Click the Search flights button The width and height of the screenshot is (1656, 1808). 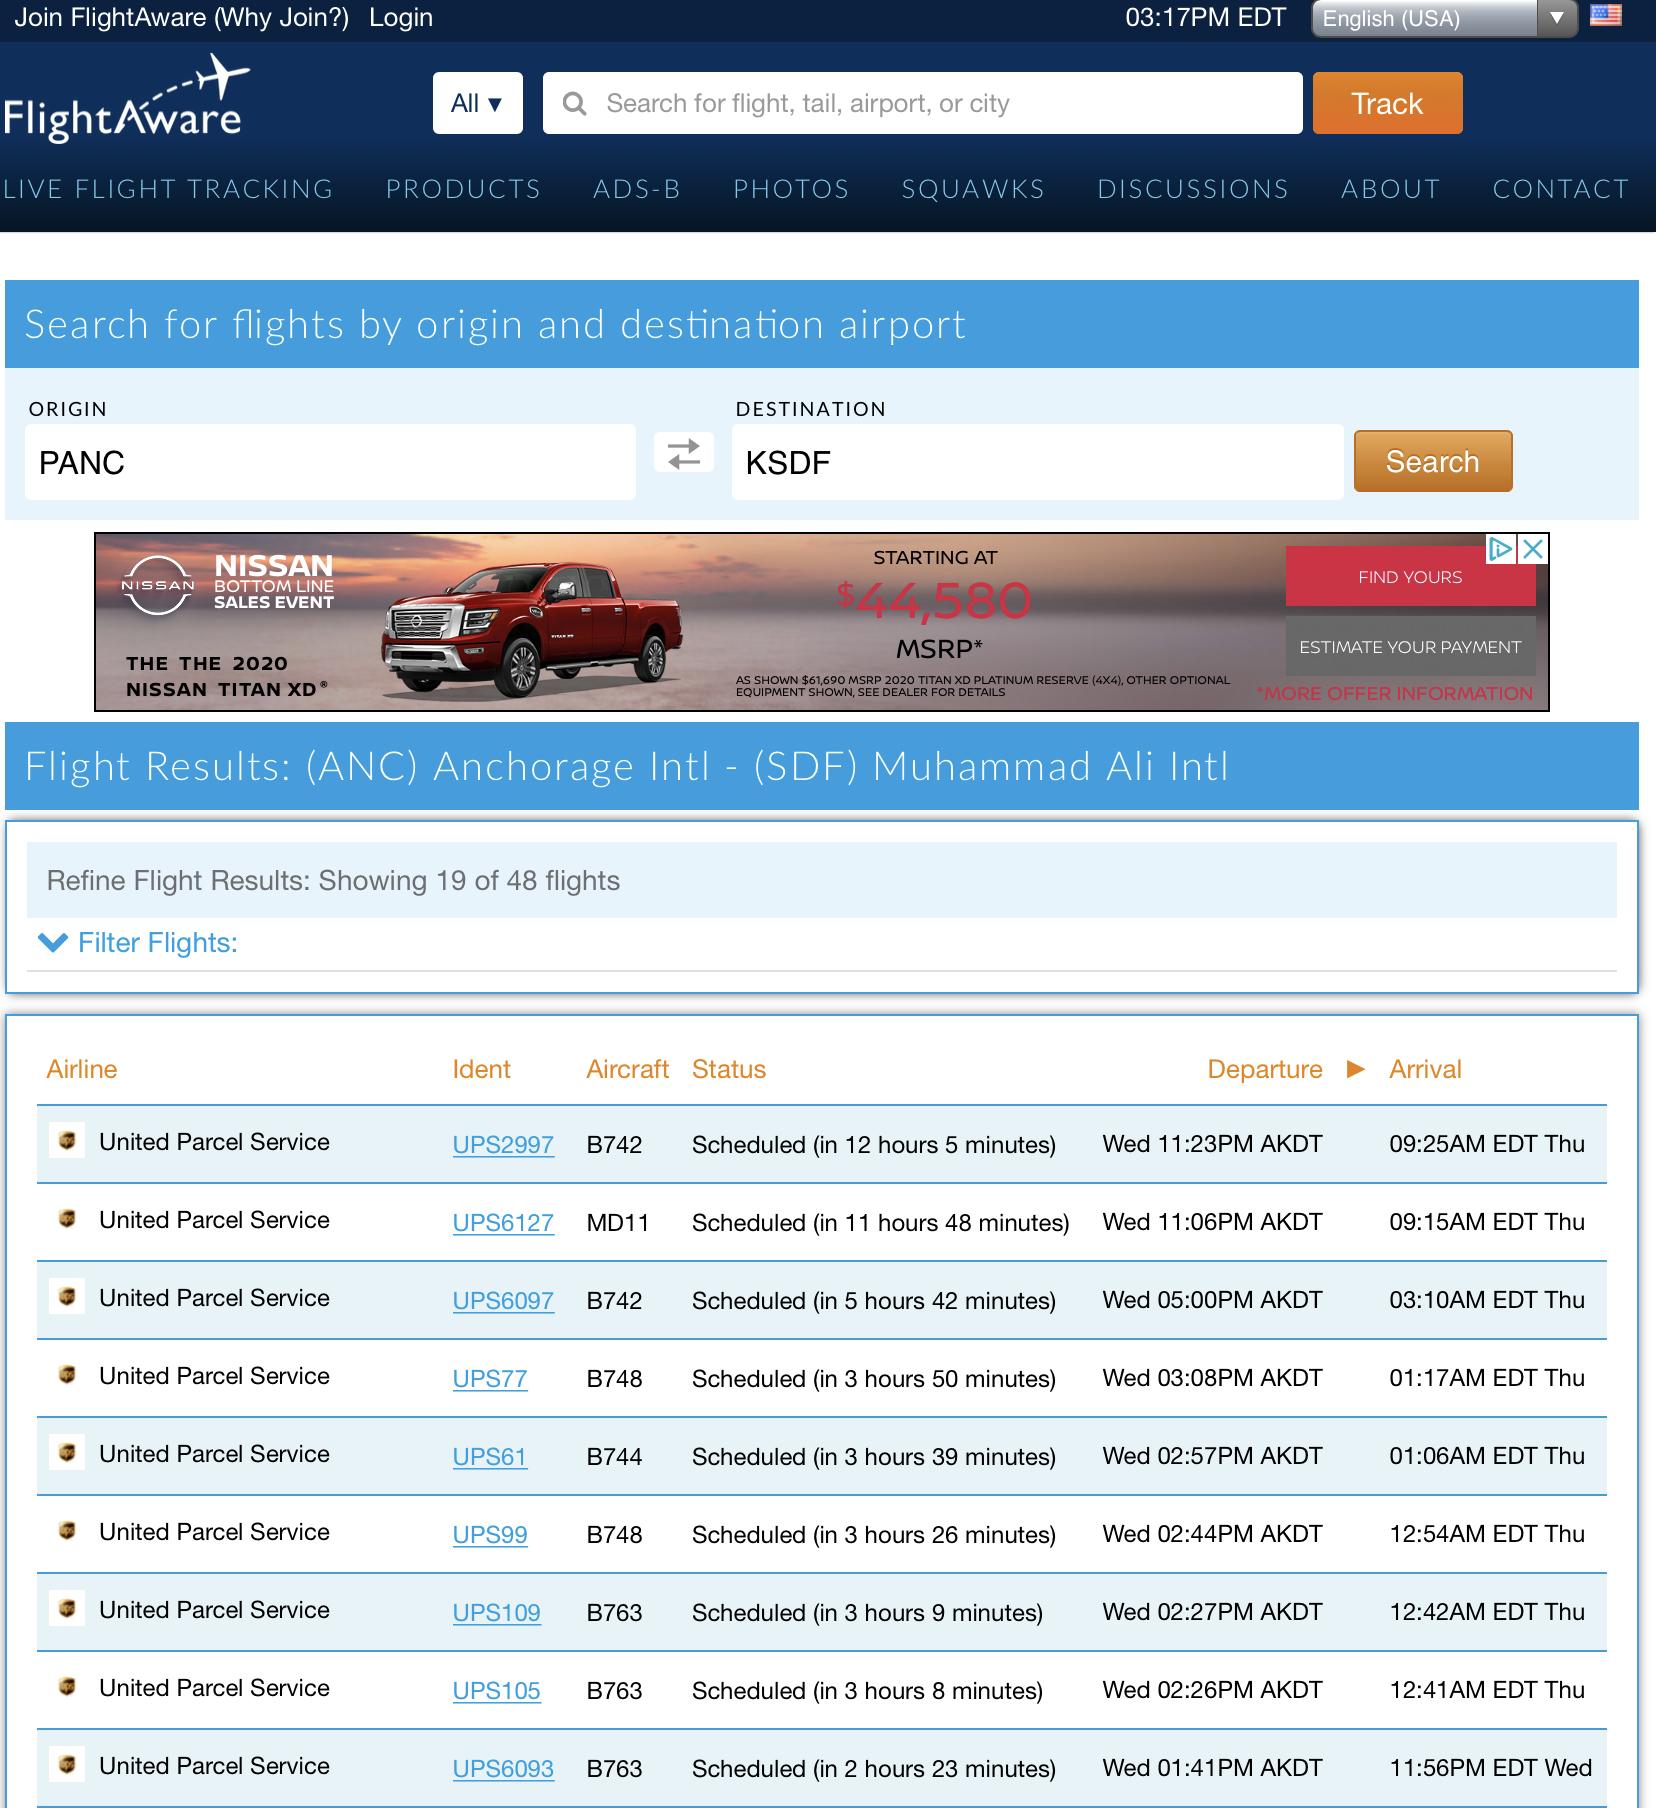pos(1432,461)
